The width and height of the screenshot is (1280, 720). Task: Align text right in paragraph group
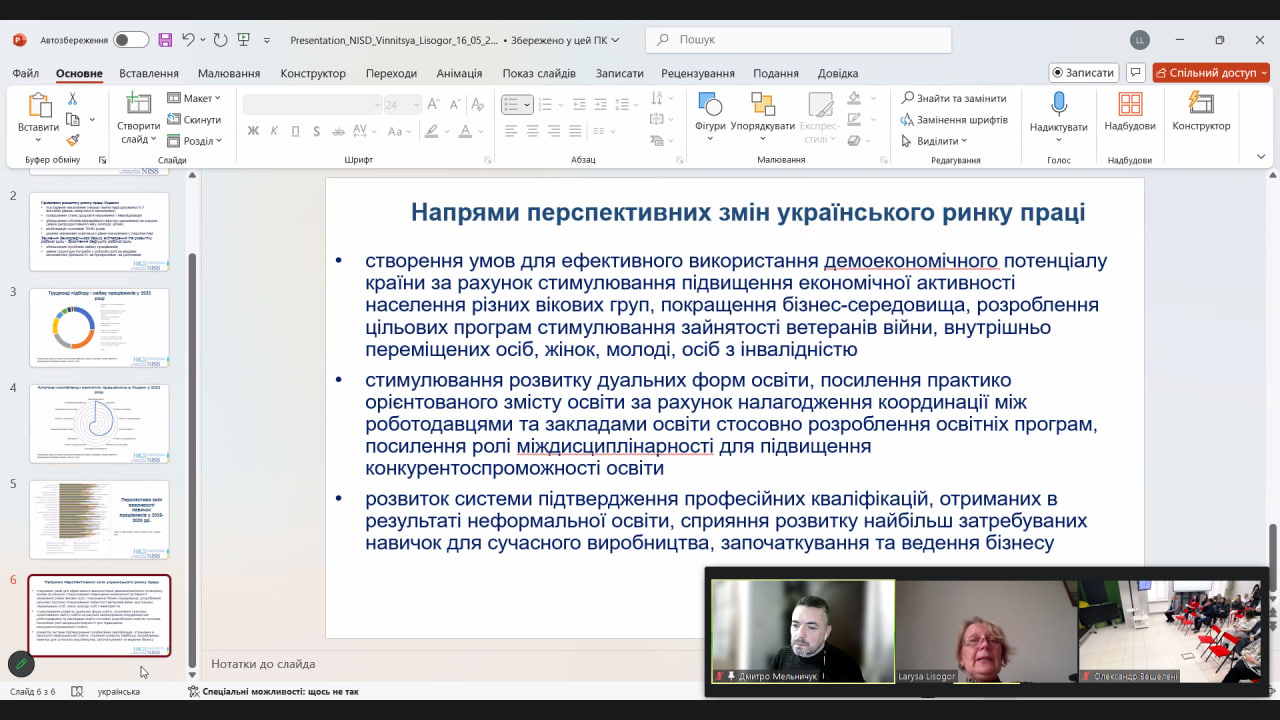554,131
